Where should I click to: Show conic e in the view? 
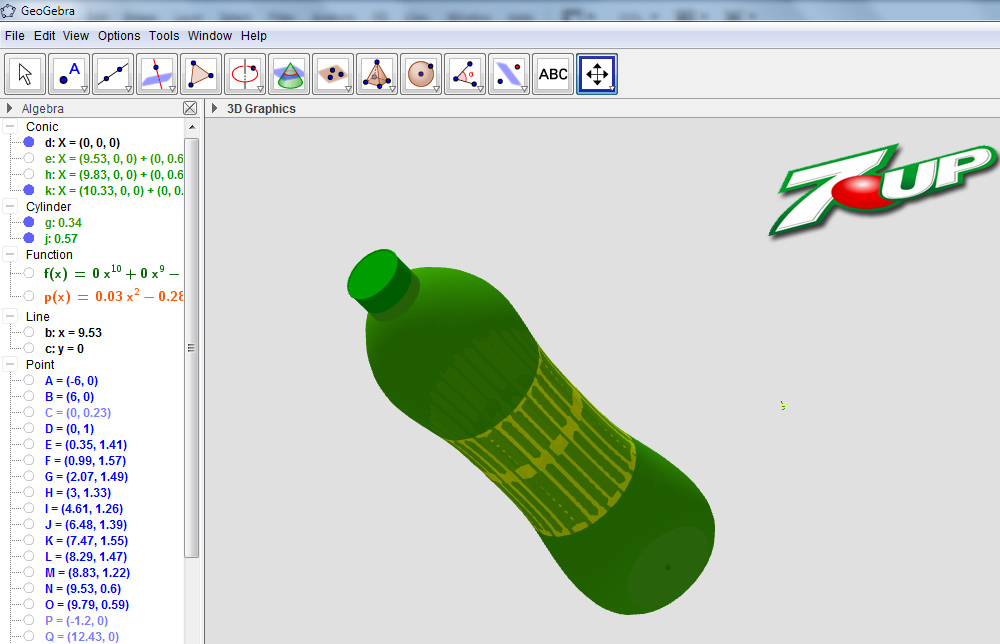point(29,158)
